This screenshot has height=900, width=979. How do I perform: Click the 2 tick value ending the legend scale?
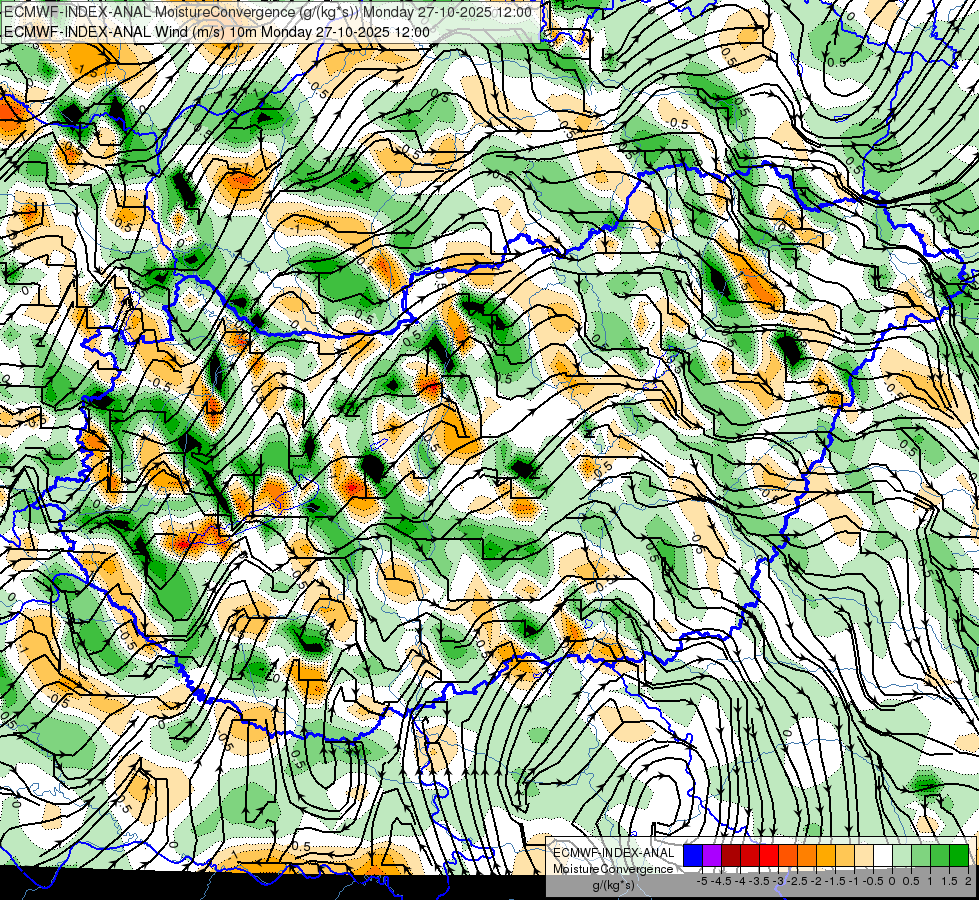[968, 881]
